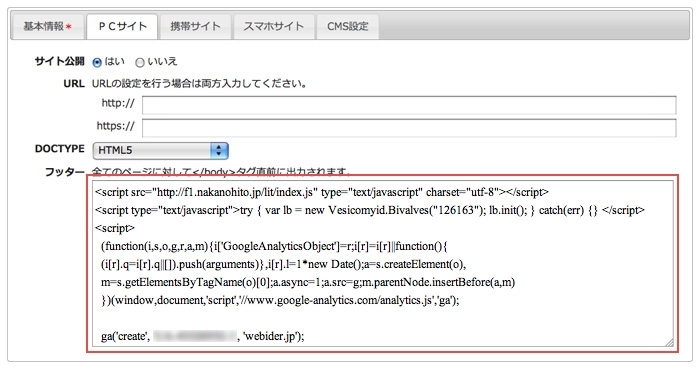Viewport: 700px width, 369px height.
Task: Click the nakanohito.jp script src line
Action: 321,192
